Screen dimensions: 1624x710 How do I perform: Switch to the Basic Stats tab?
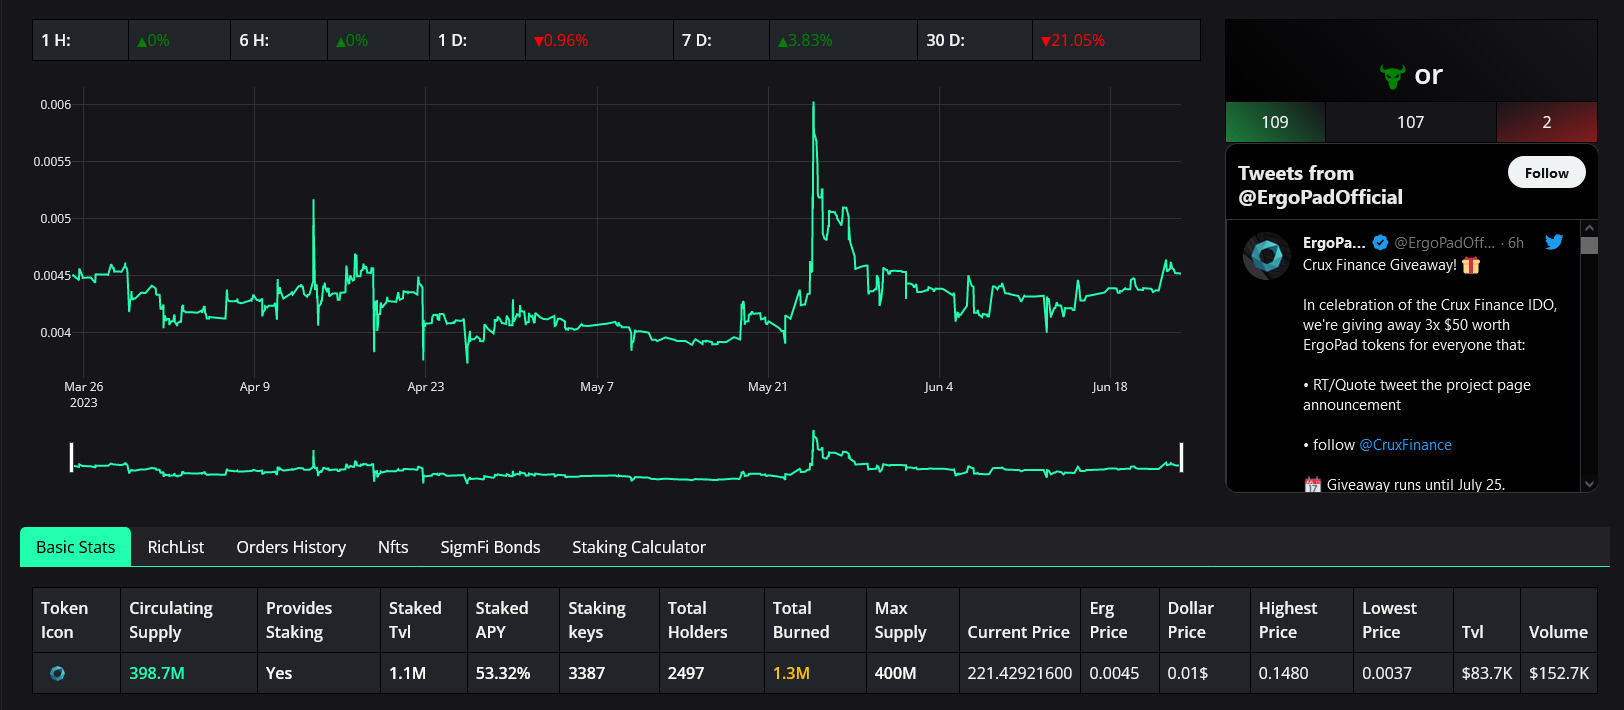(76, 547)
